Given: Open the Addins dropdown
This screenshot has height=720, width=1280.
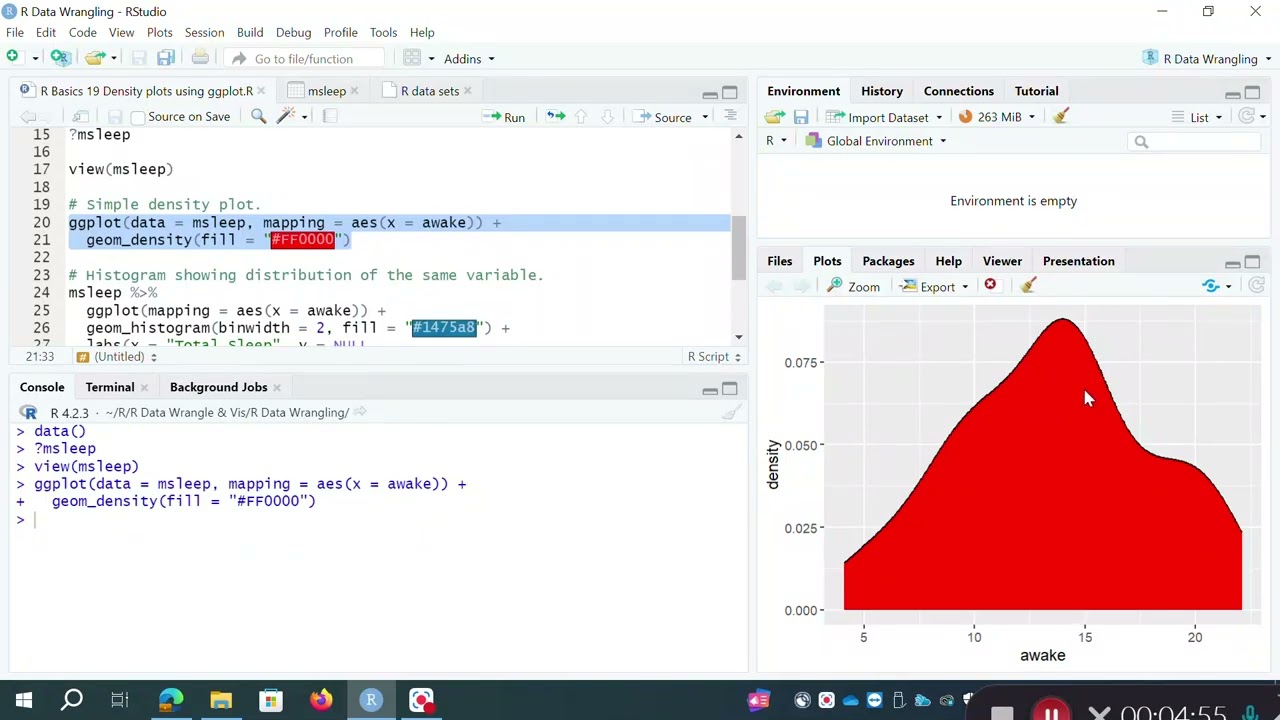Looking at the screenshot, I should point(469,59).
